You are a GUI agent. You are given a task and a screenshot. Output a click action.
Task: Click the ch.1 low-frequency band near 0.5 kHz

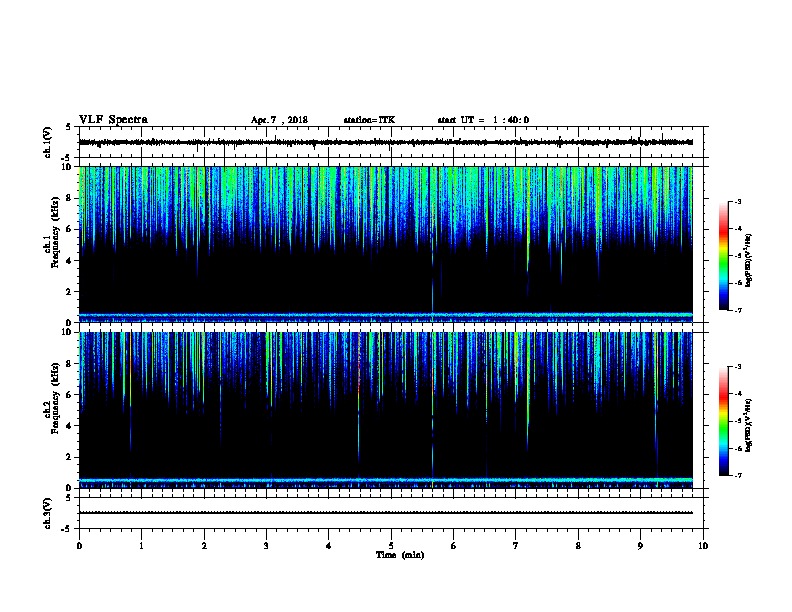386,315
